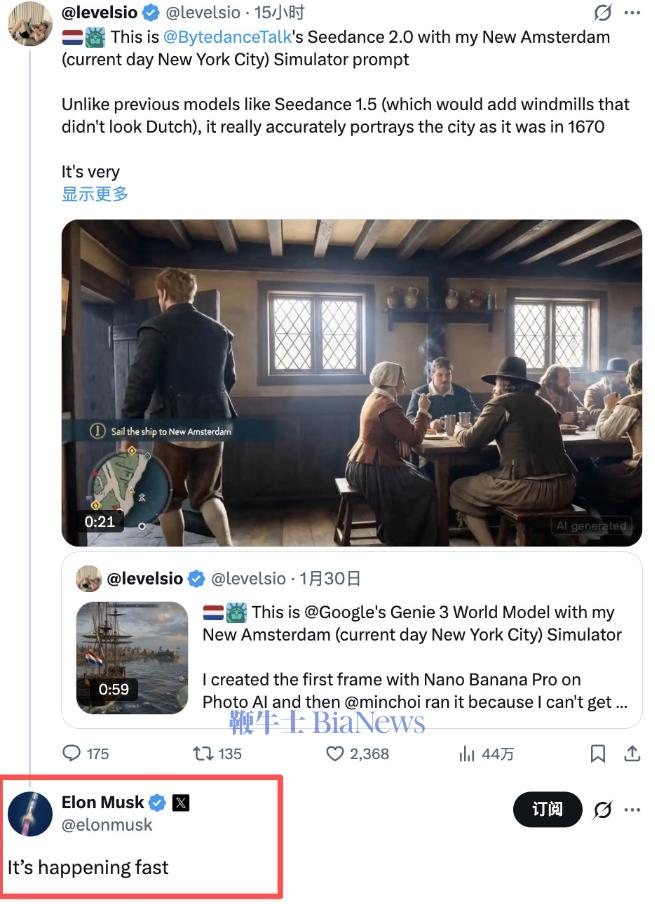This screenshot has height=904, width=655.
Task: Click Grok icon beside subscribe button
Action: click(602, 809)
